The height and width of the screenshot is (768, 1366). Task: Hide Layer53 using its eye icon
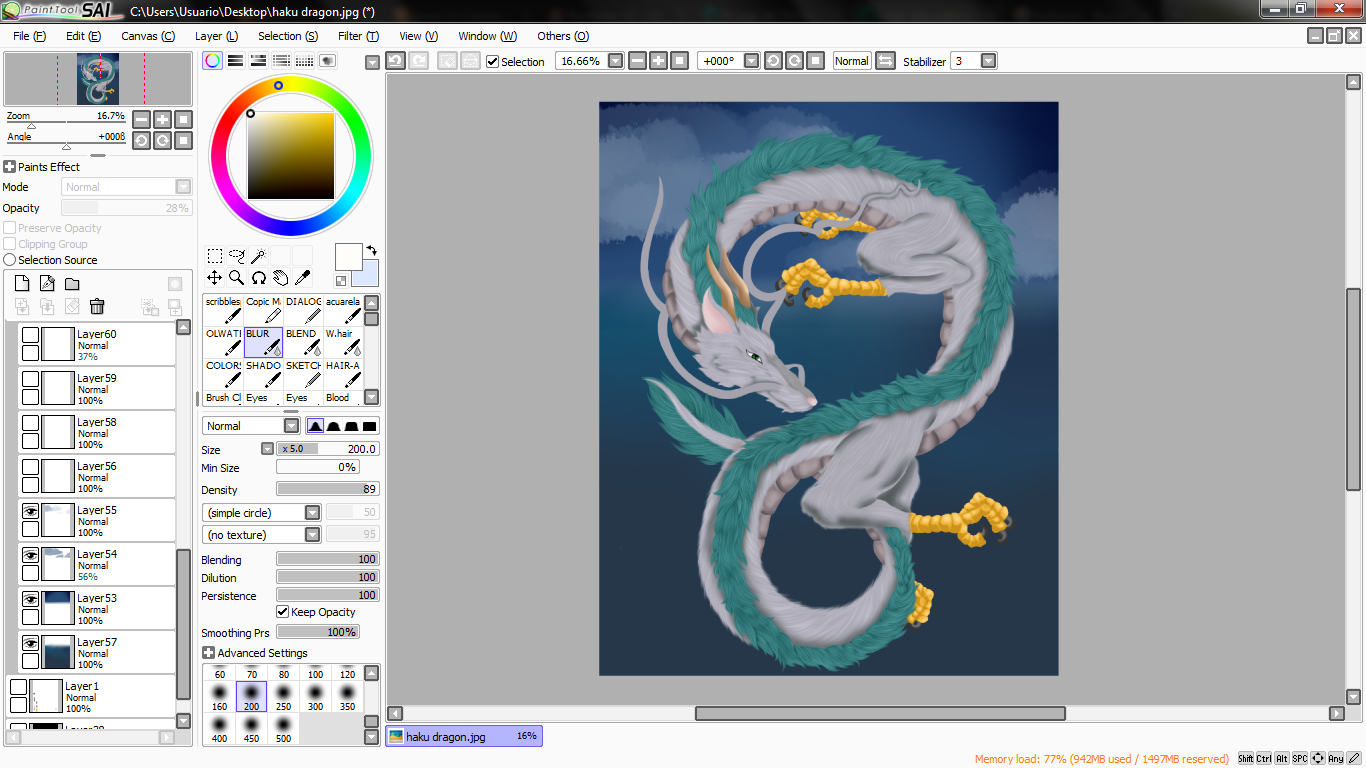(x=30, y=598)
